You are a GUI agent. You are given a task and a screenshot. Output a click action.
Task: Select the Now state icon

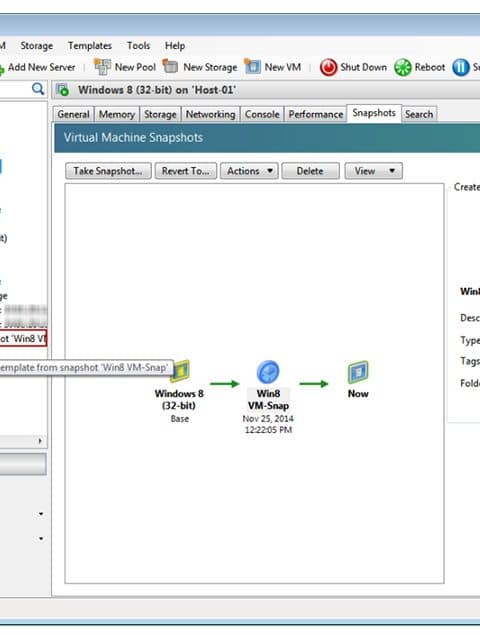[x=358, y=372]
